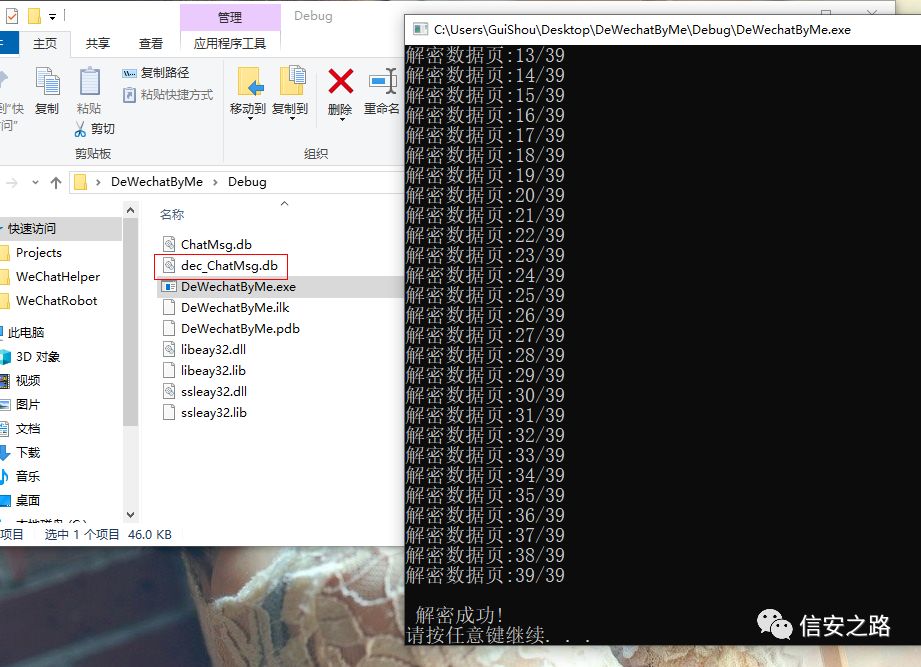Click the folder icon in title bar
Screen dimensions: 921x667
pyautogui.click(x=35, y=16)
